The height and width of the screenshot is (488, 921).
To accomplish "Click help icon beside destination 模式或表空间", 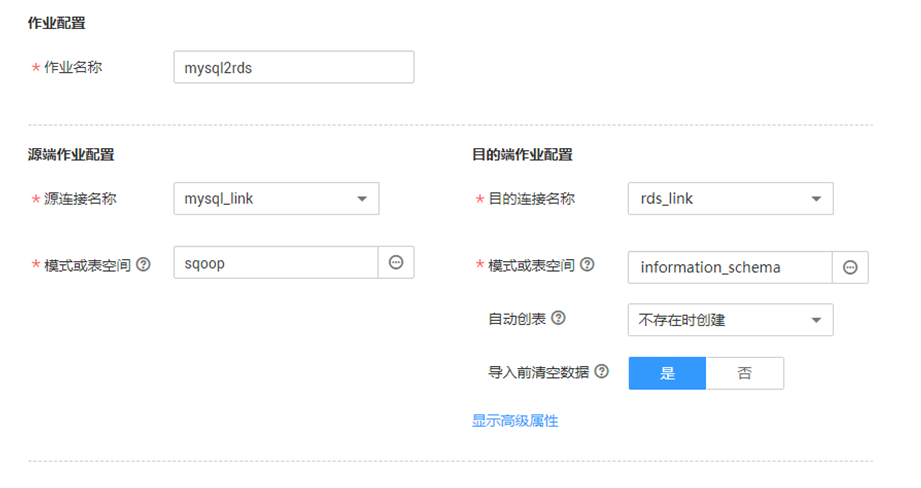I will pyautogui.click(x=587, y=265).
